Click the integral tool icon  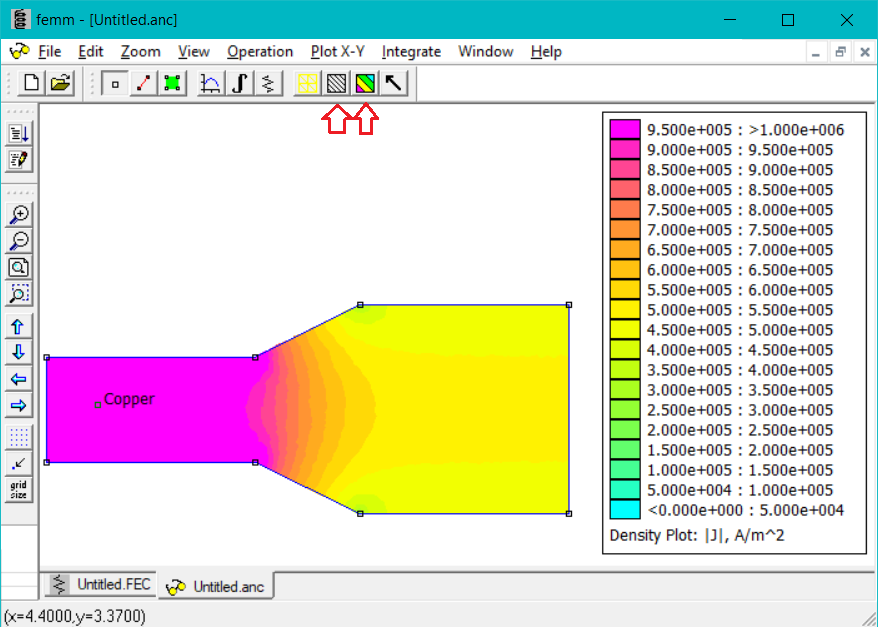pyautogui.click(x=239, y=84)
